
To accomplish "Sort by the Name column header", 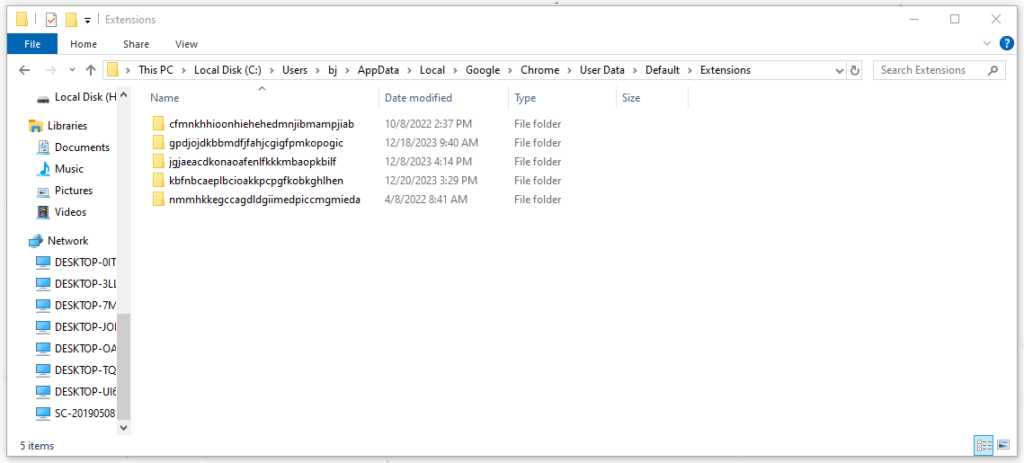I will pyautogui.click(x=165, y=98).
